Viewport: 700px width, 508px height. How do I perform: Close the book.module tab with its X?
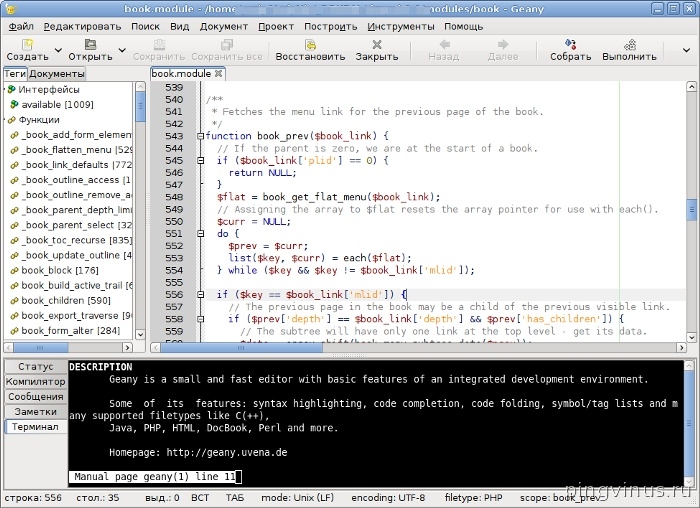click(219, 74)
